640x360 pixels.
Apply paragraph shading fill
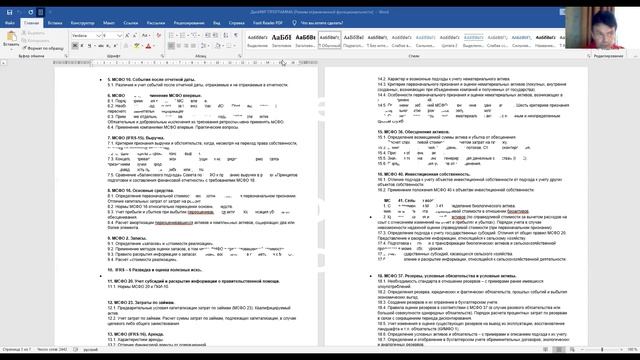218,46
